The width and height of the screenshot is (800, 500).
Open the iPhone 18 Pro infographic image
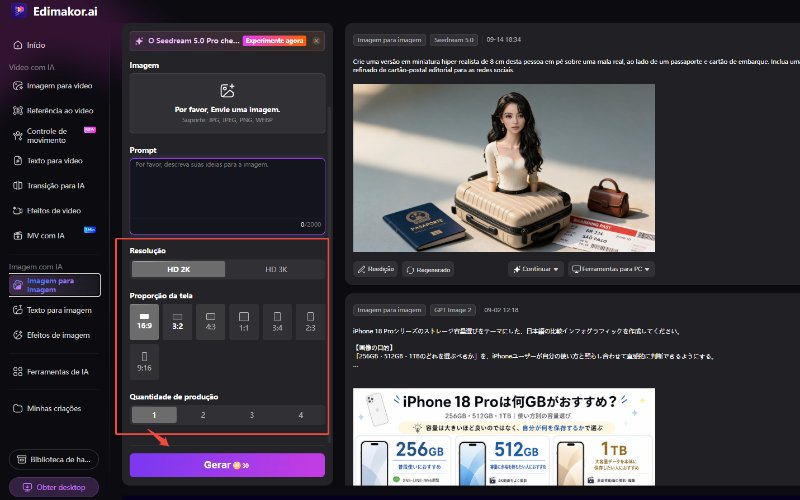(x=504, y=437)
